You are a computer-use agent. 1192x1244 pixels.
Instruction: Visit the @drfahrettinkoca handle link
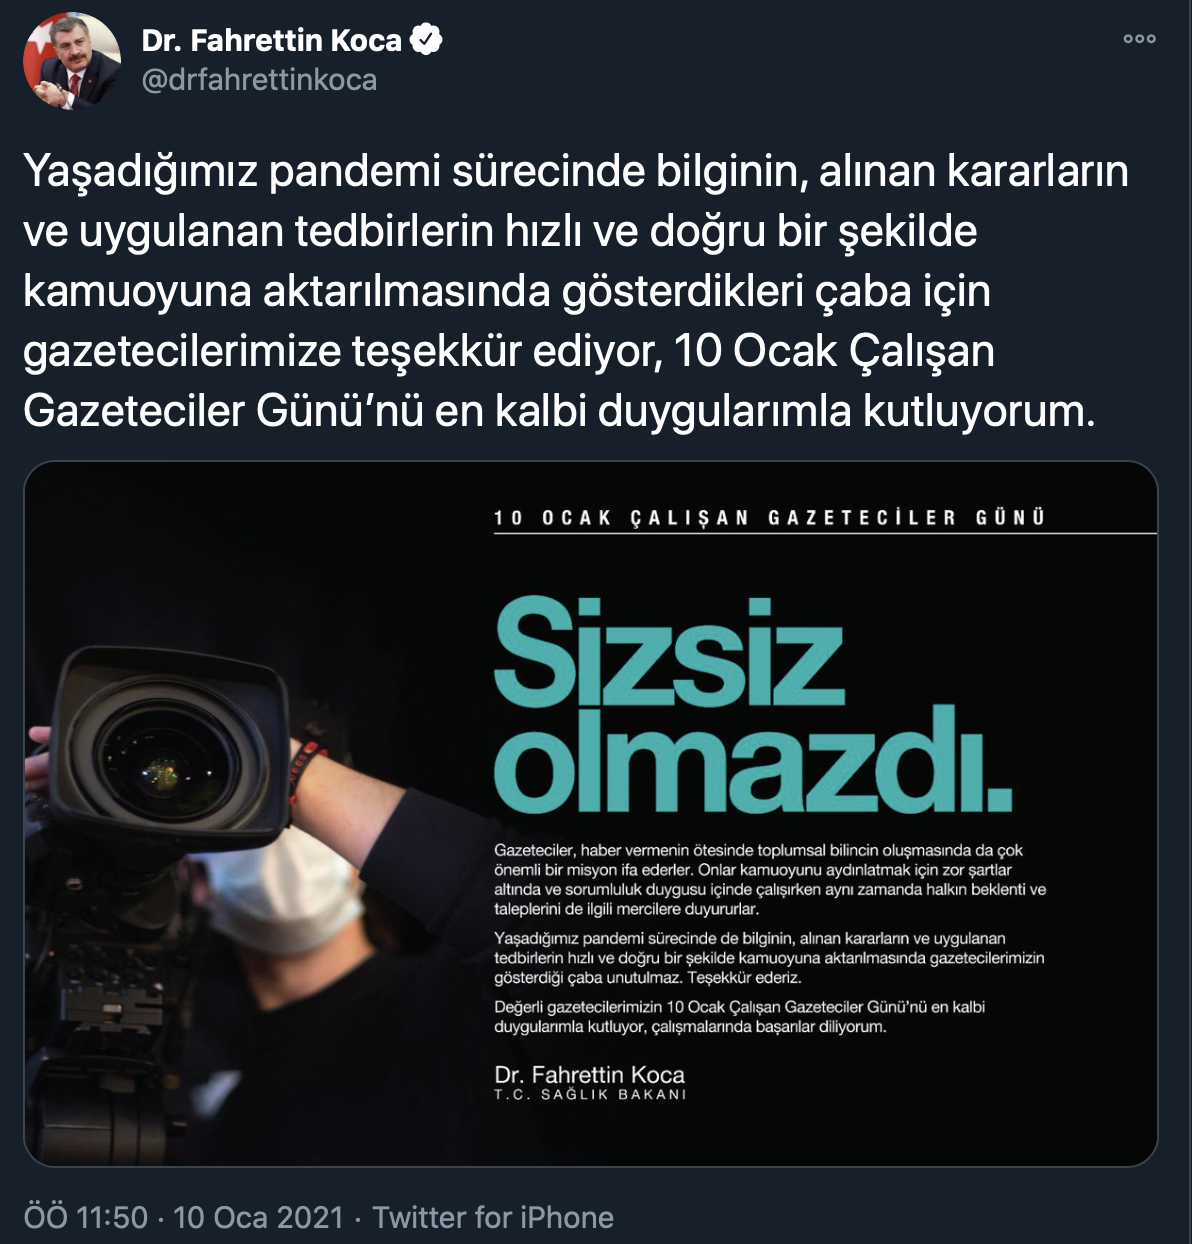(x=259, y=80)
